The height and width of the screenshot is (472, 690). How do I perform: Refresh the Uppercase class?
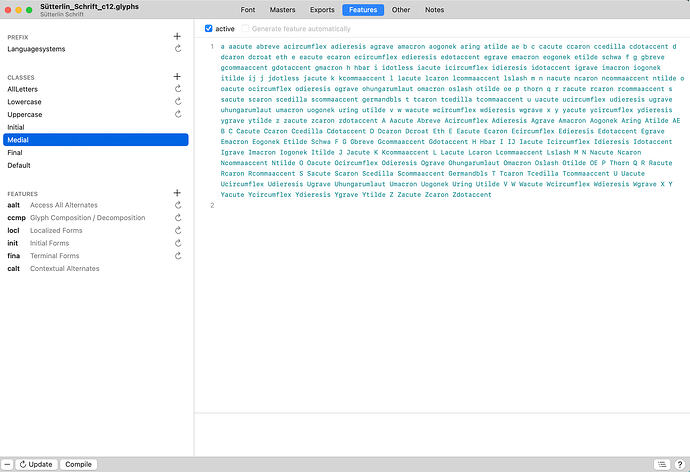tap(178, 114)
